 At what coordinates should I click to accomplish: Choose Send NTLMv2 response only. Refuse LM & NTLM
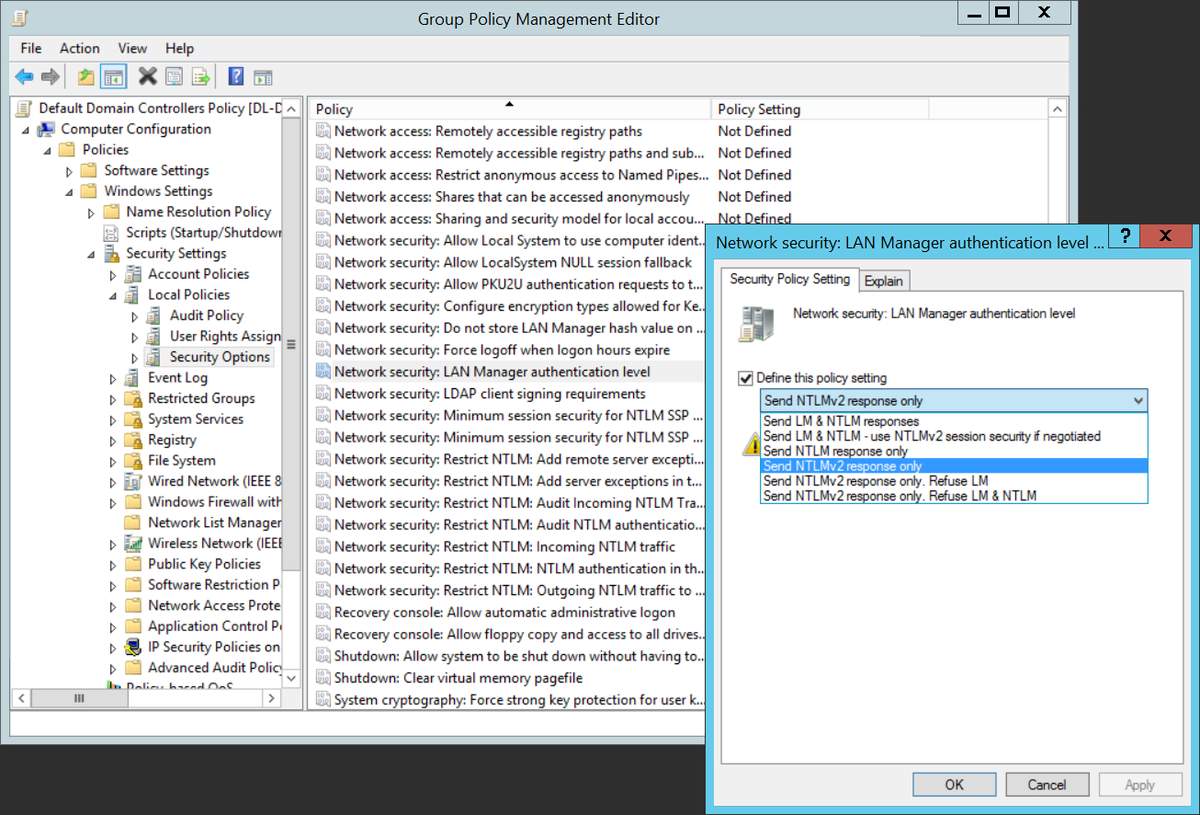954,496
